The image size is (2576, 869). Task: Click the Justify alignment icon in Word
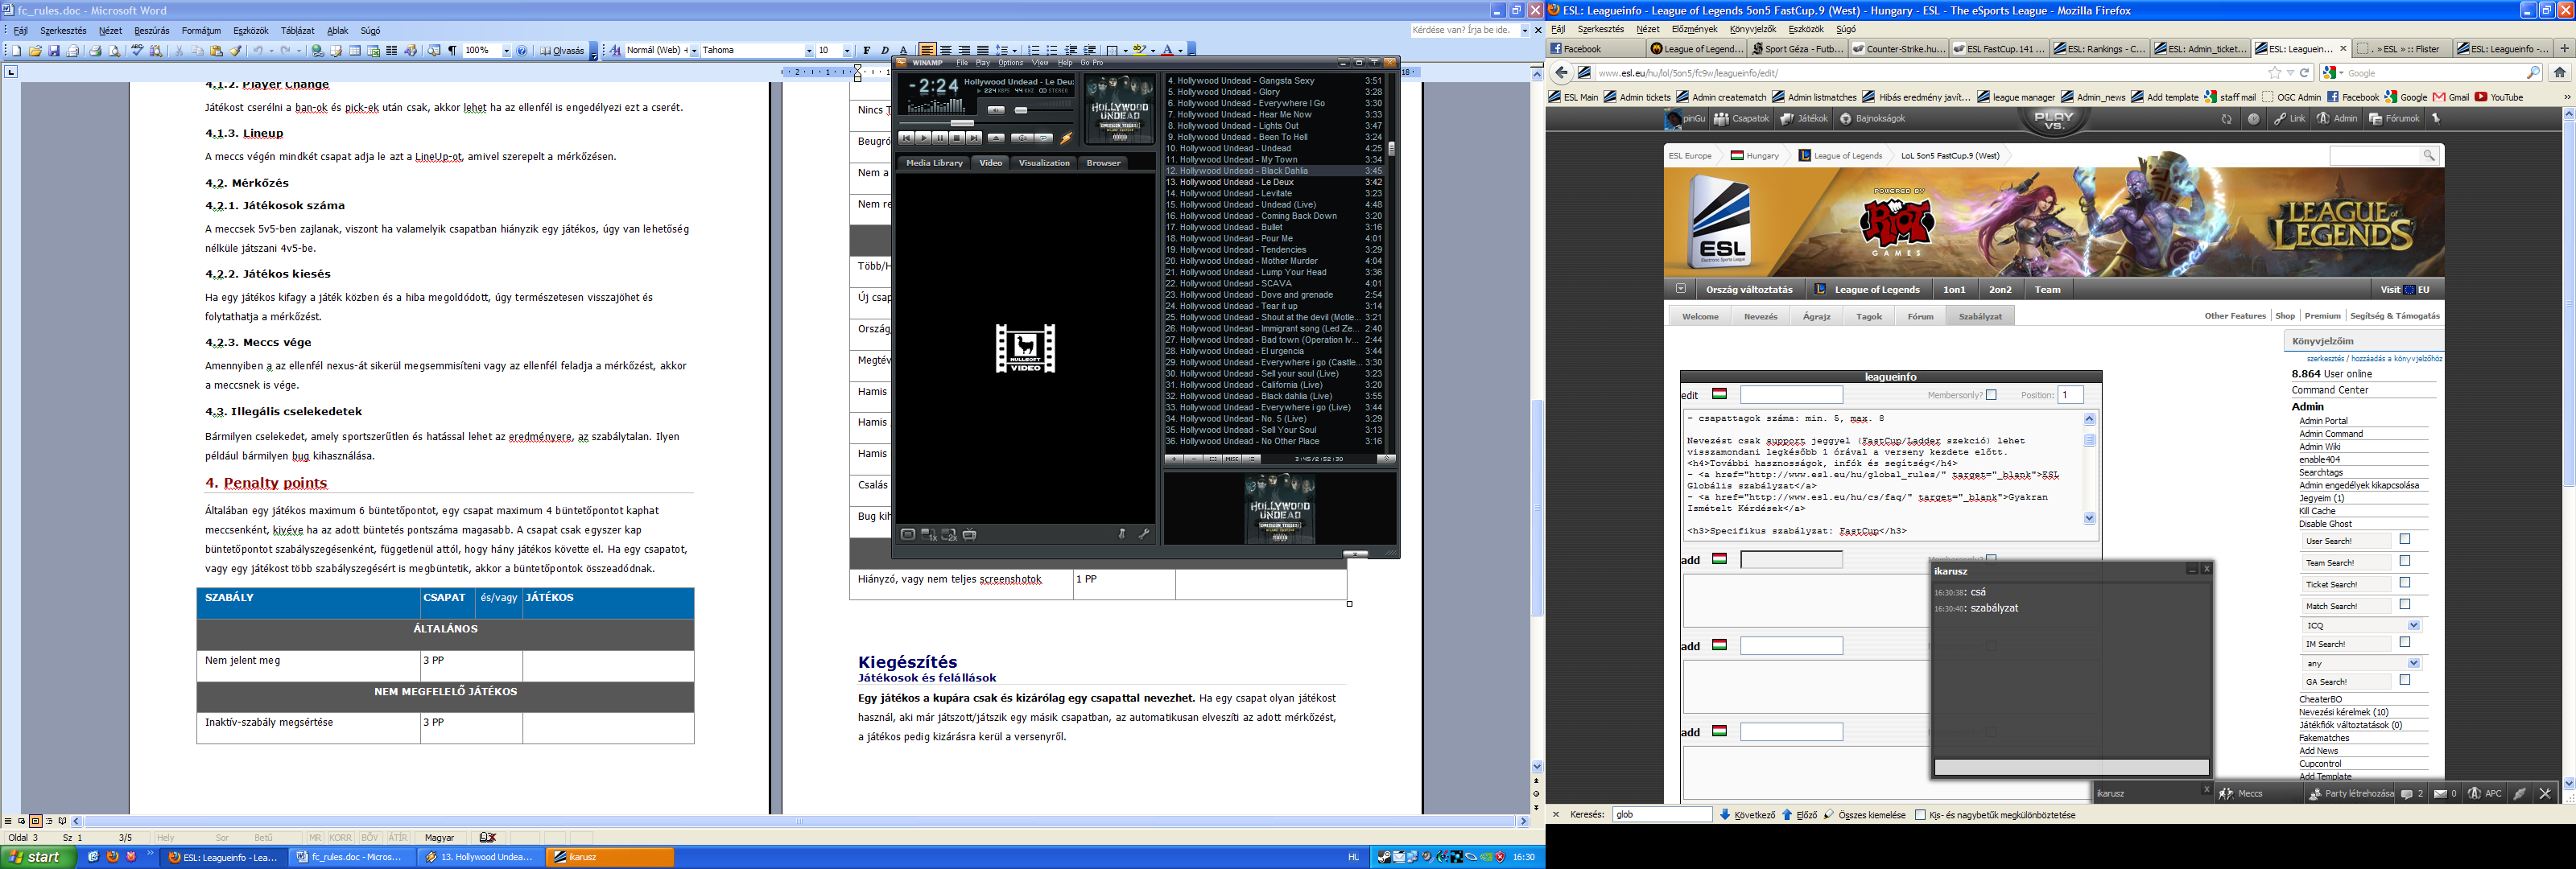point(983,51)
